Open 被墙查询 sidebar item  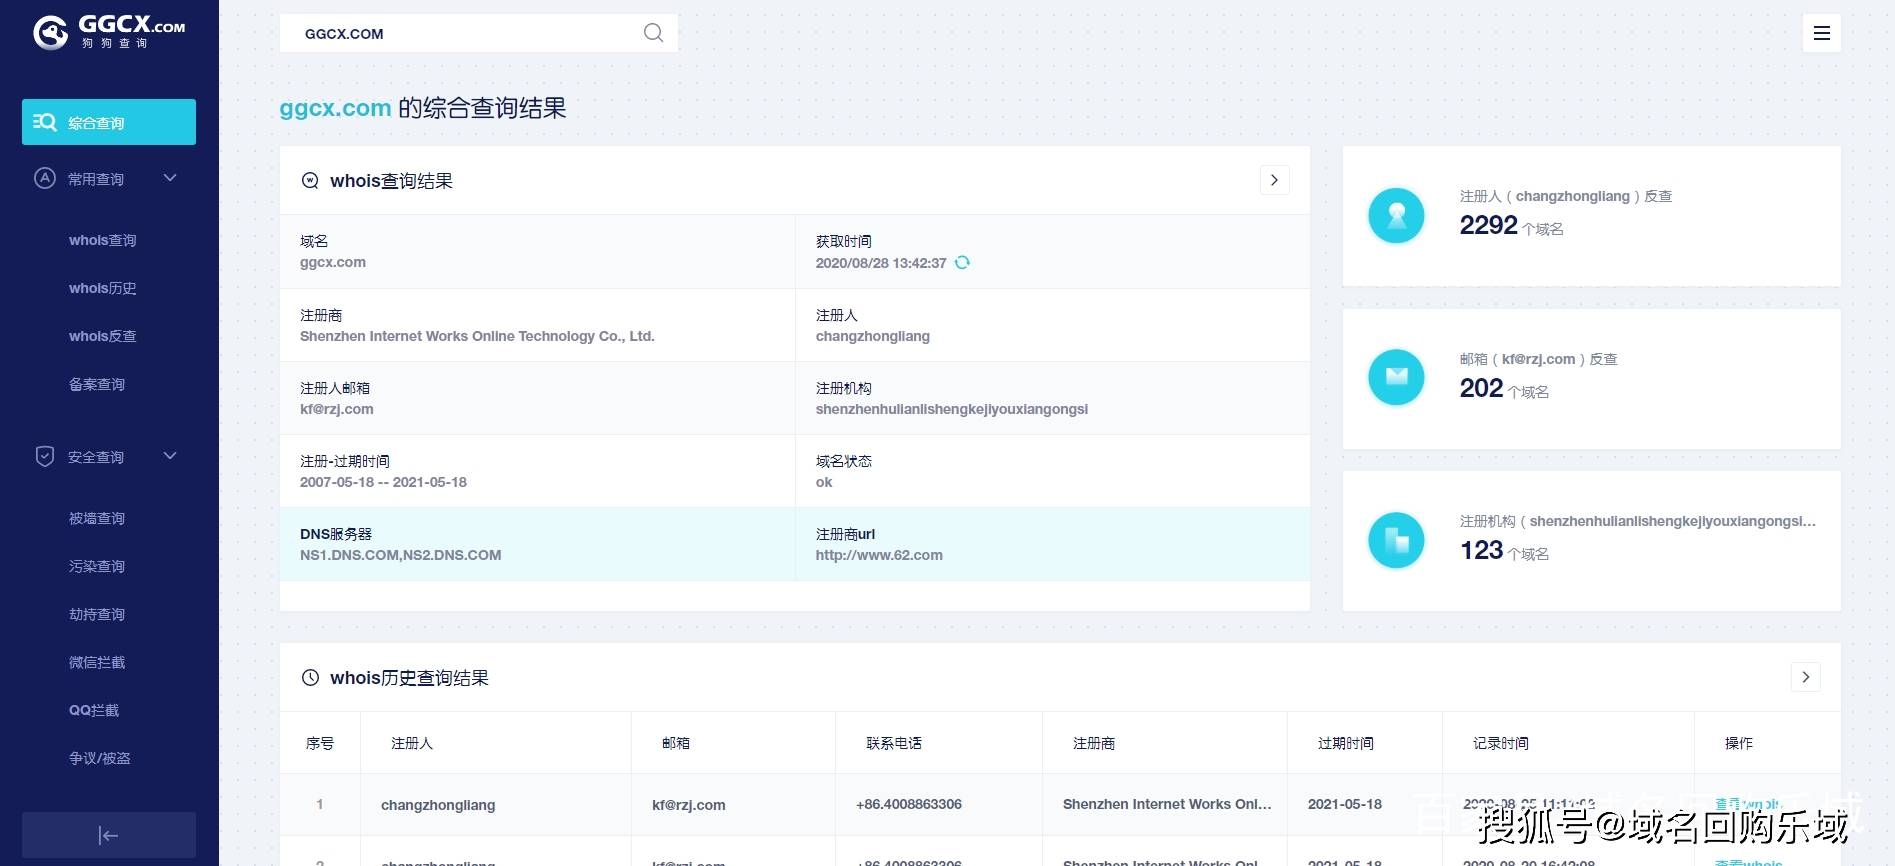pyautogui.click(x=97, y=518)
